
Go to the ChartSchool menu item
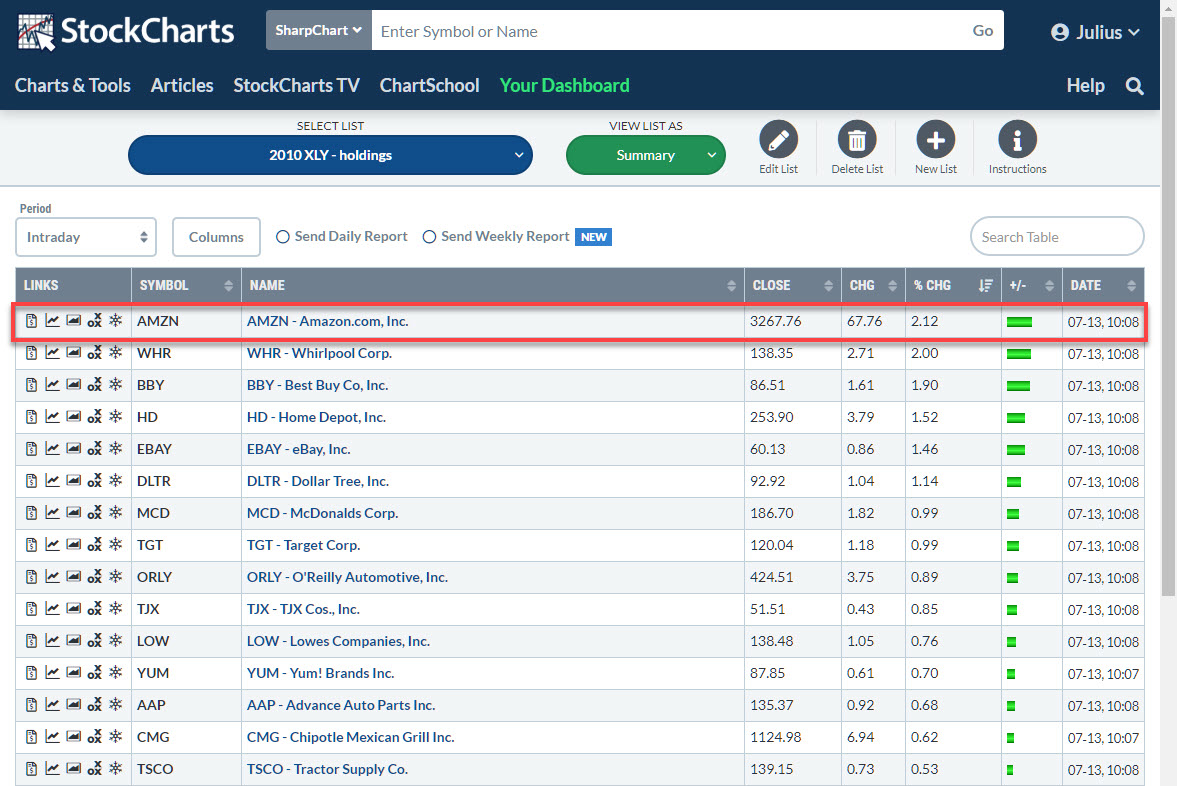point(429,86)
